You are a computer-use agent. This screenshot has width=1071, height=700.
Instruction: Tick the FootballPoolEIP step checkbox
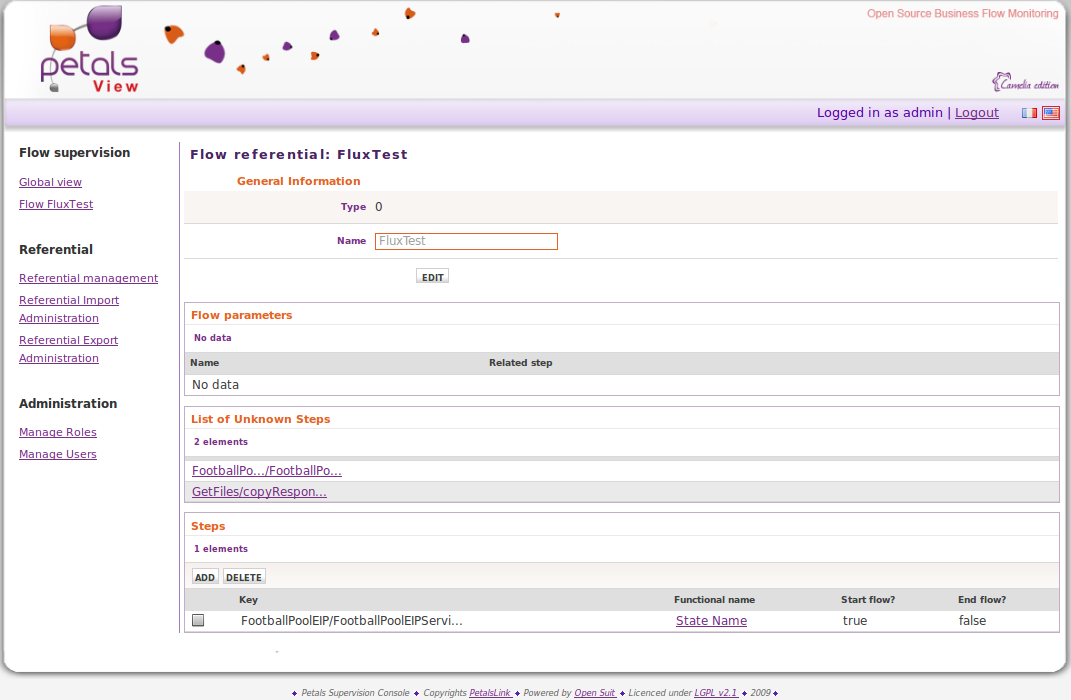pyautogui.click(x=198, y=620)
